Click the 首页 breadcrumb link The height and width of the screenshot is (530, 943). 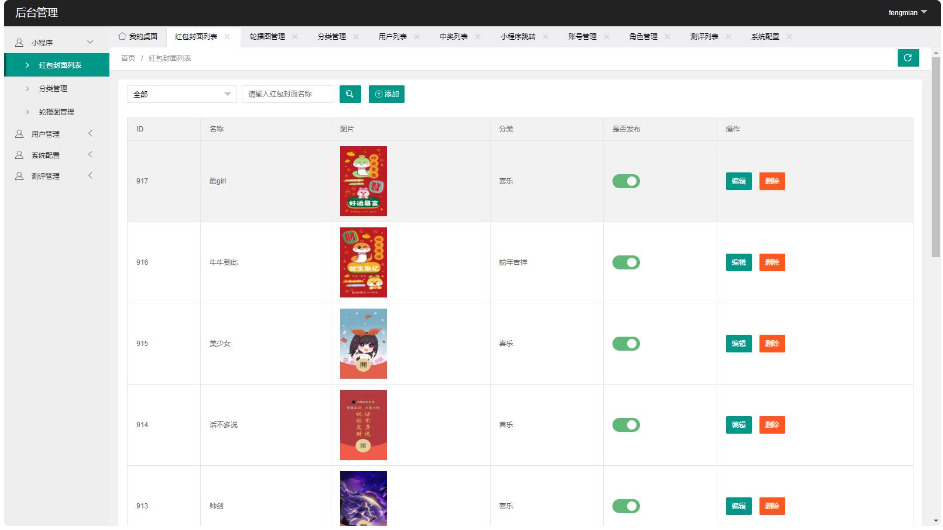128,58
